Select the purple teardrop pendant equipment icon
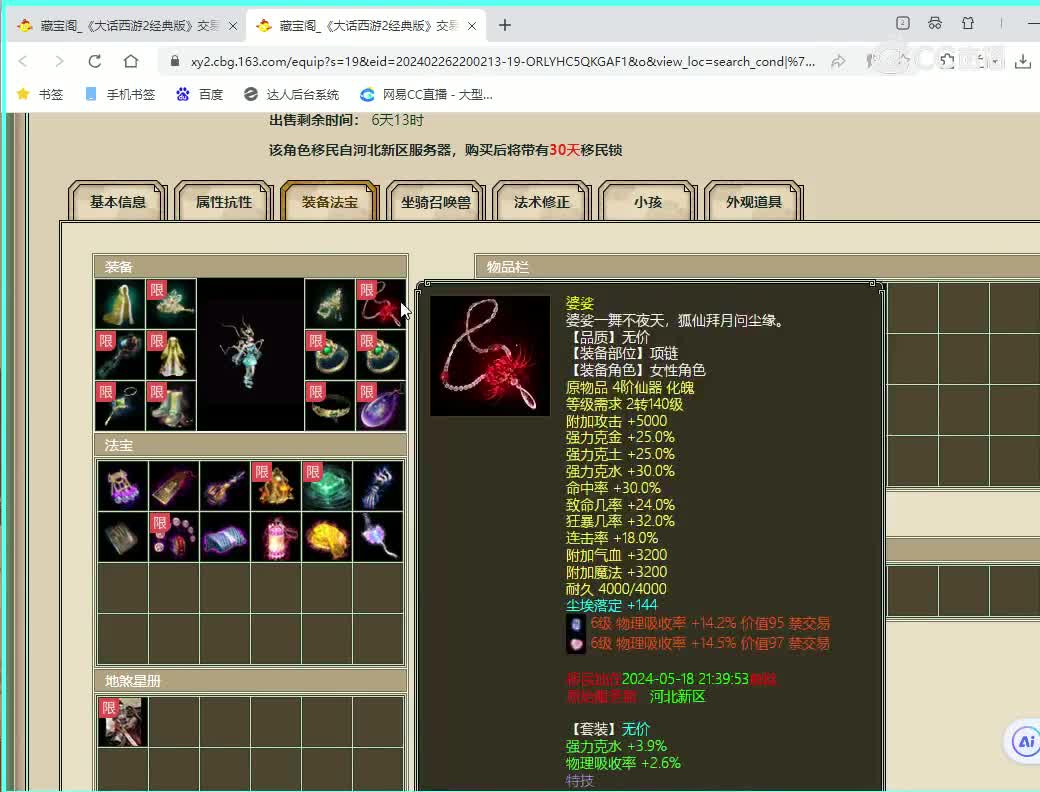1040x792 pixels. 381,406
